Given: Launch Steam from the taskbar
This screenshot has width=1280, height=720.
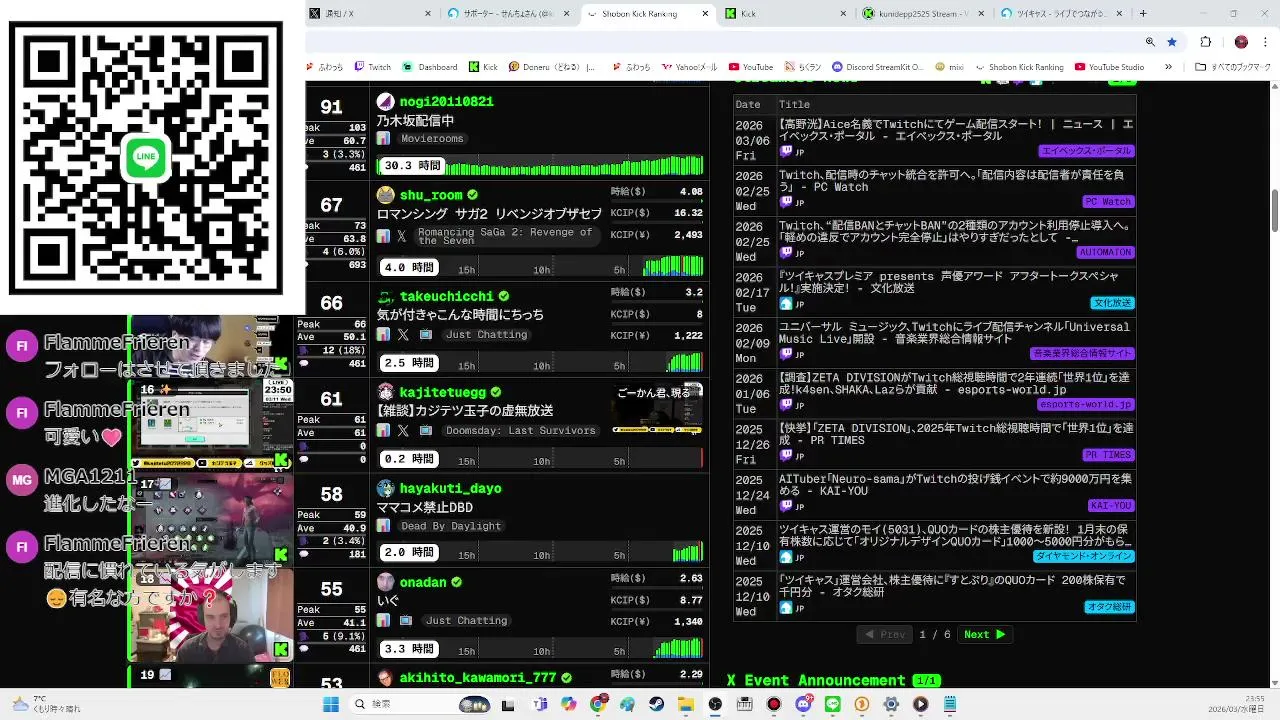Looking at the screenshot, I should pyautogui.click(x=657, y=704).
